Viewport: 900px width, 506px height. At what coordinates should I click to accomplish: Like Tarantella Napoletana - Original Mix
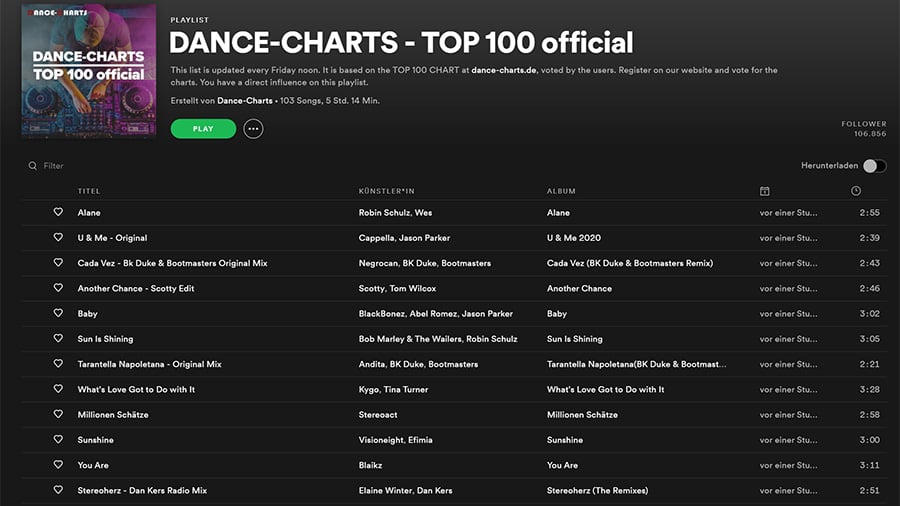click(x=58, y=363)
